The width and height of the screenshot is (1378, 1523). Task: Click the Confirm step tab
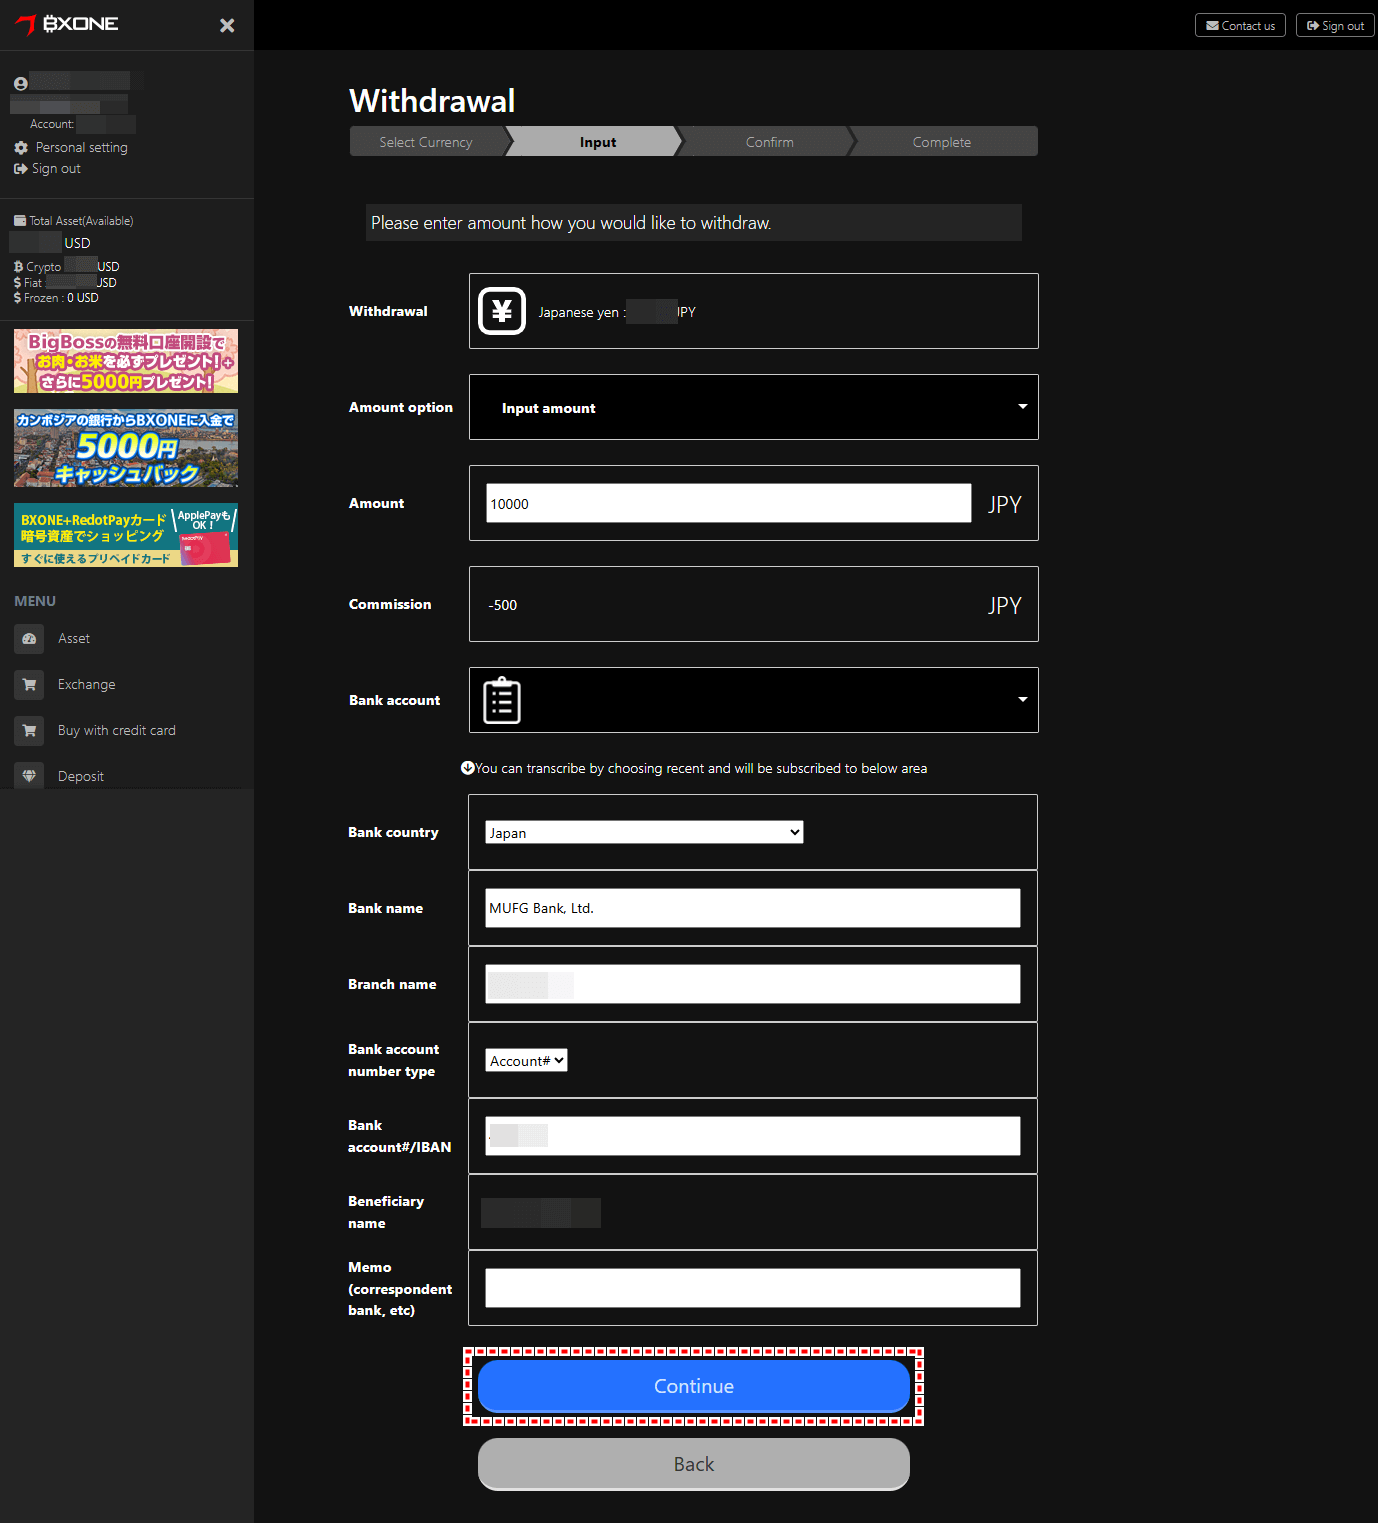769,142
